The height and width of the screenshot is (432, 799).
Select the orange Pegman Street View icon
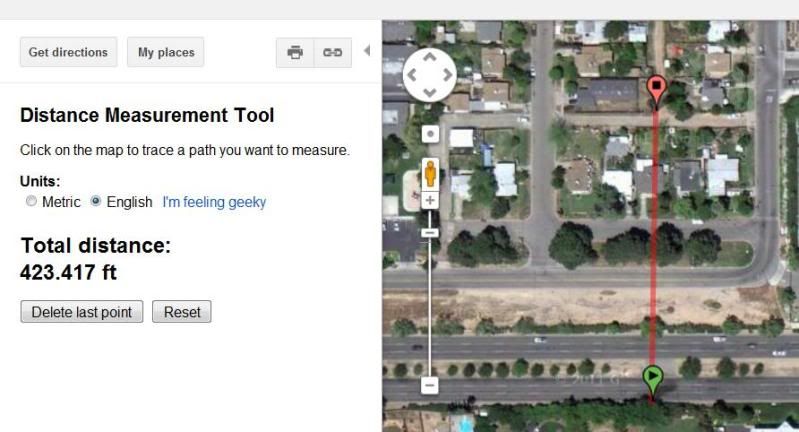[x=430, y=174]
